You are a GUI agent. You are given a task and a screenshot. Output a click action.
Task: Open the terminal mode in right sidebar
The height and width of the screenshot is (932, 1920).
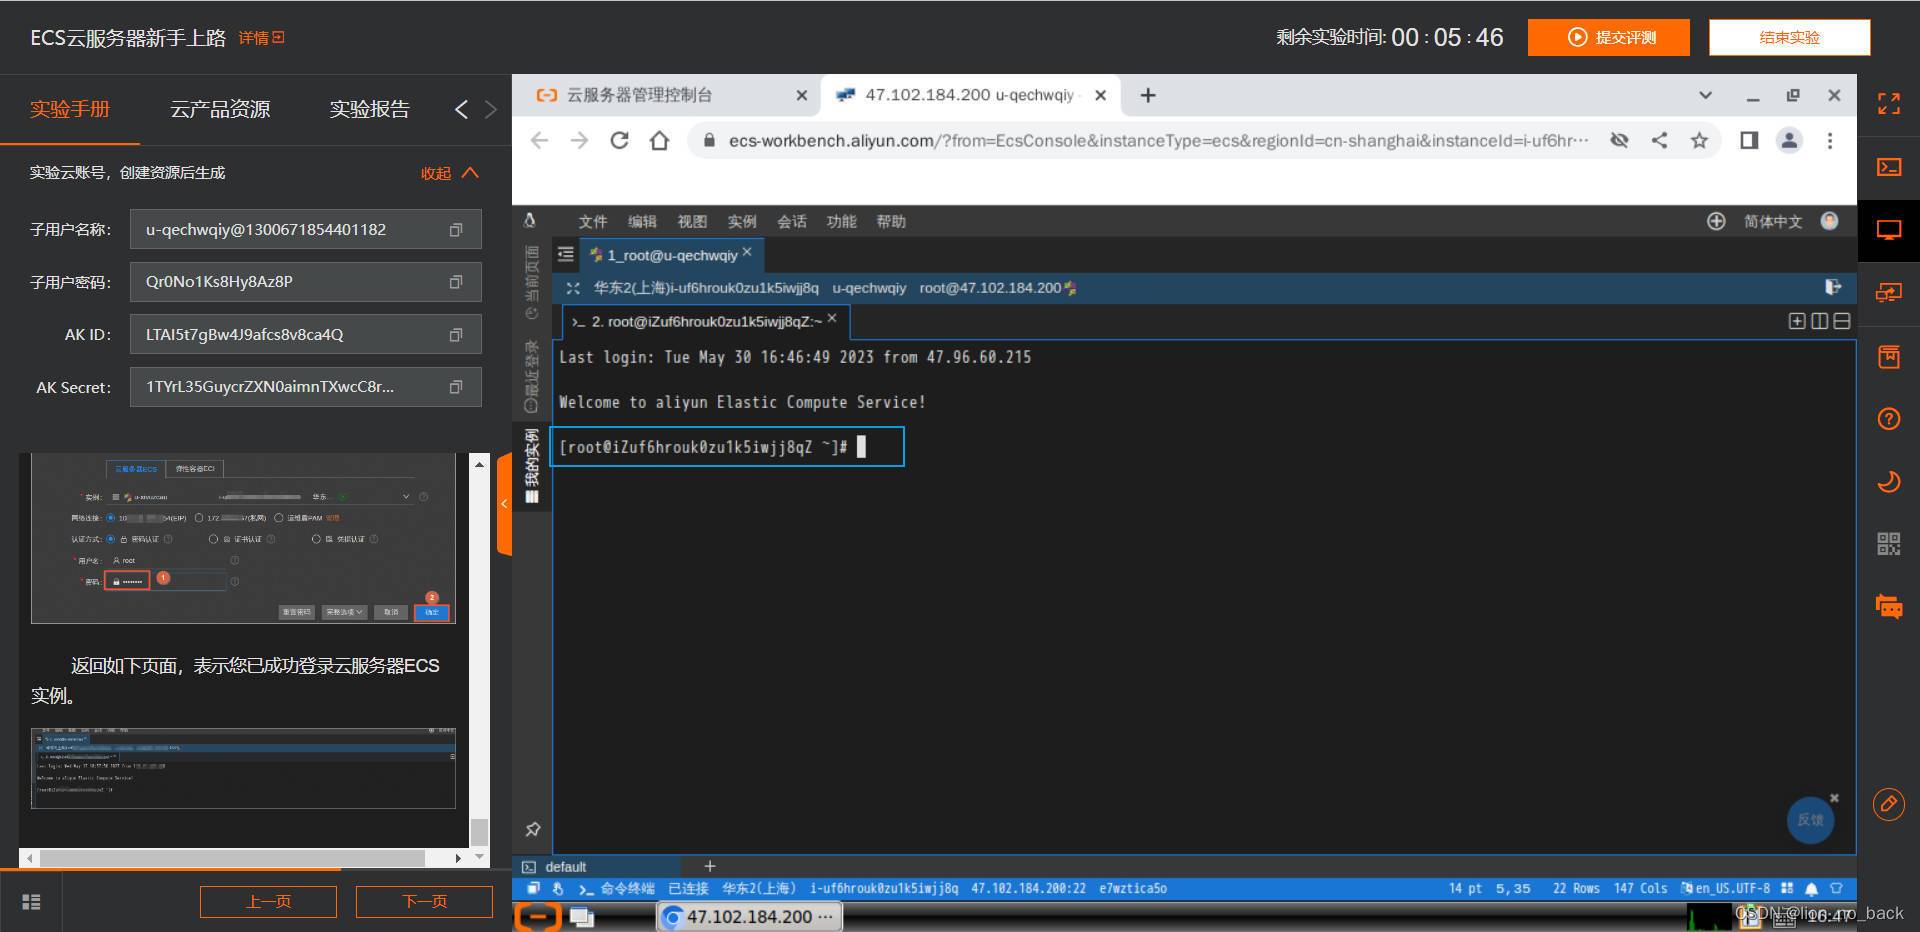[1889, 167]
